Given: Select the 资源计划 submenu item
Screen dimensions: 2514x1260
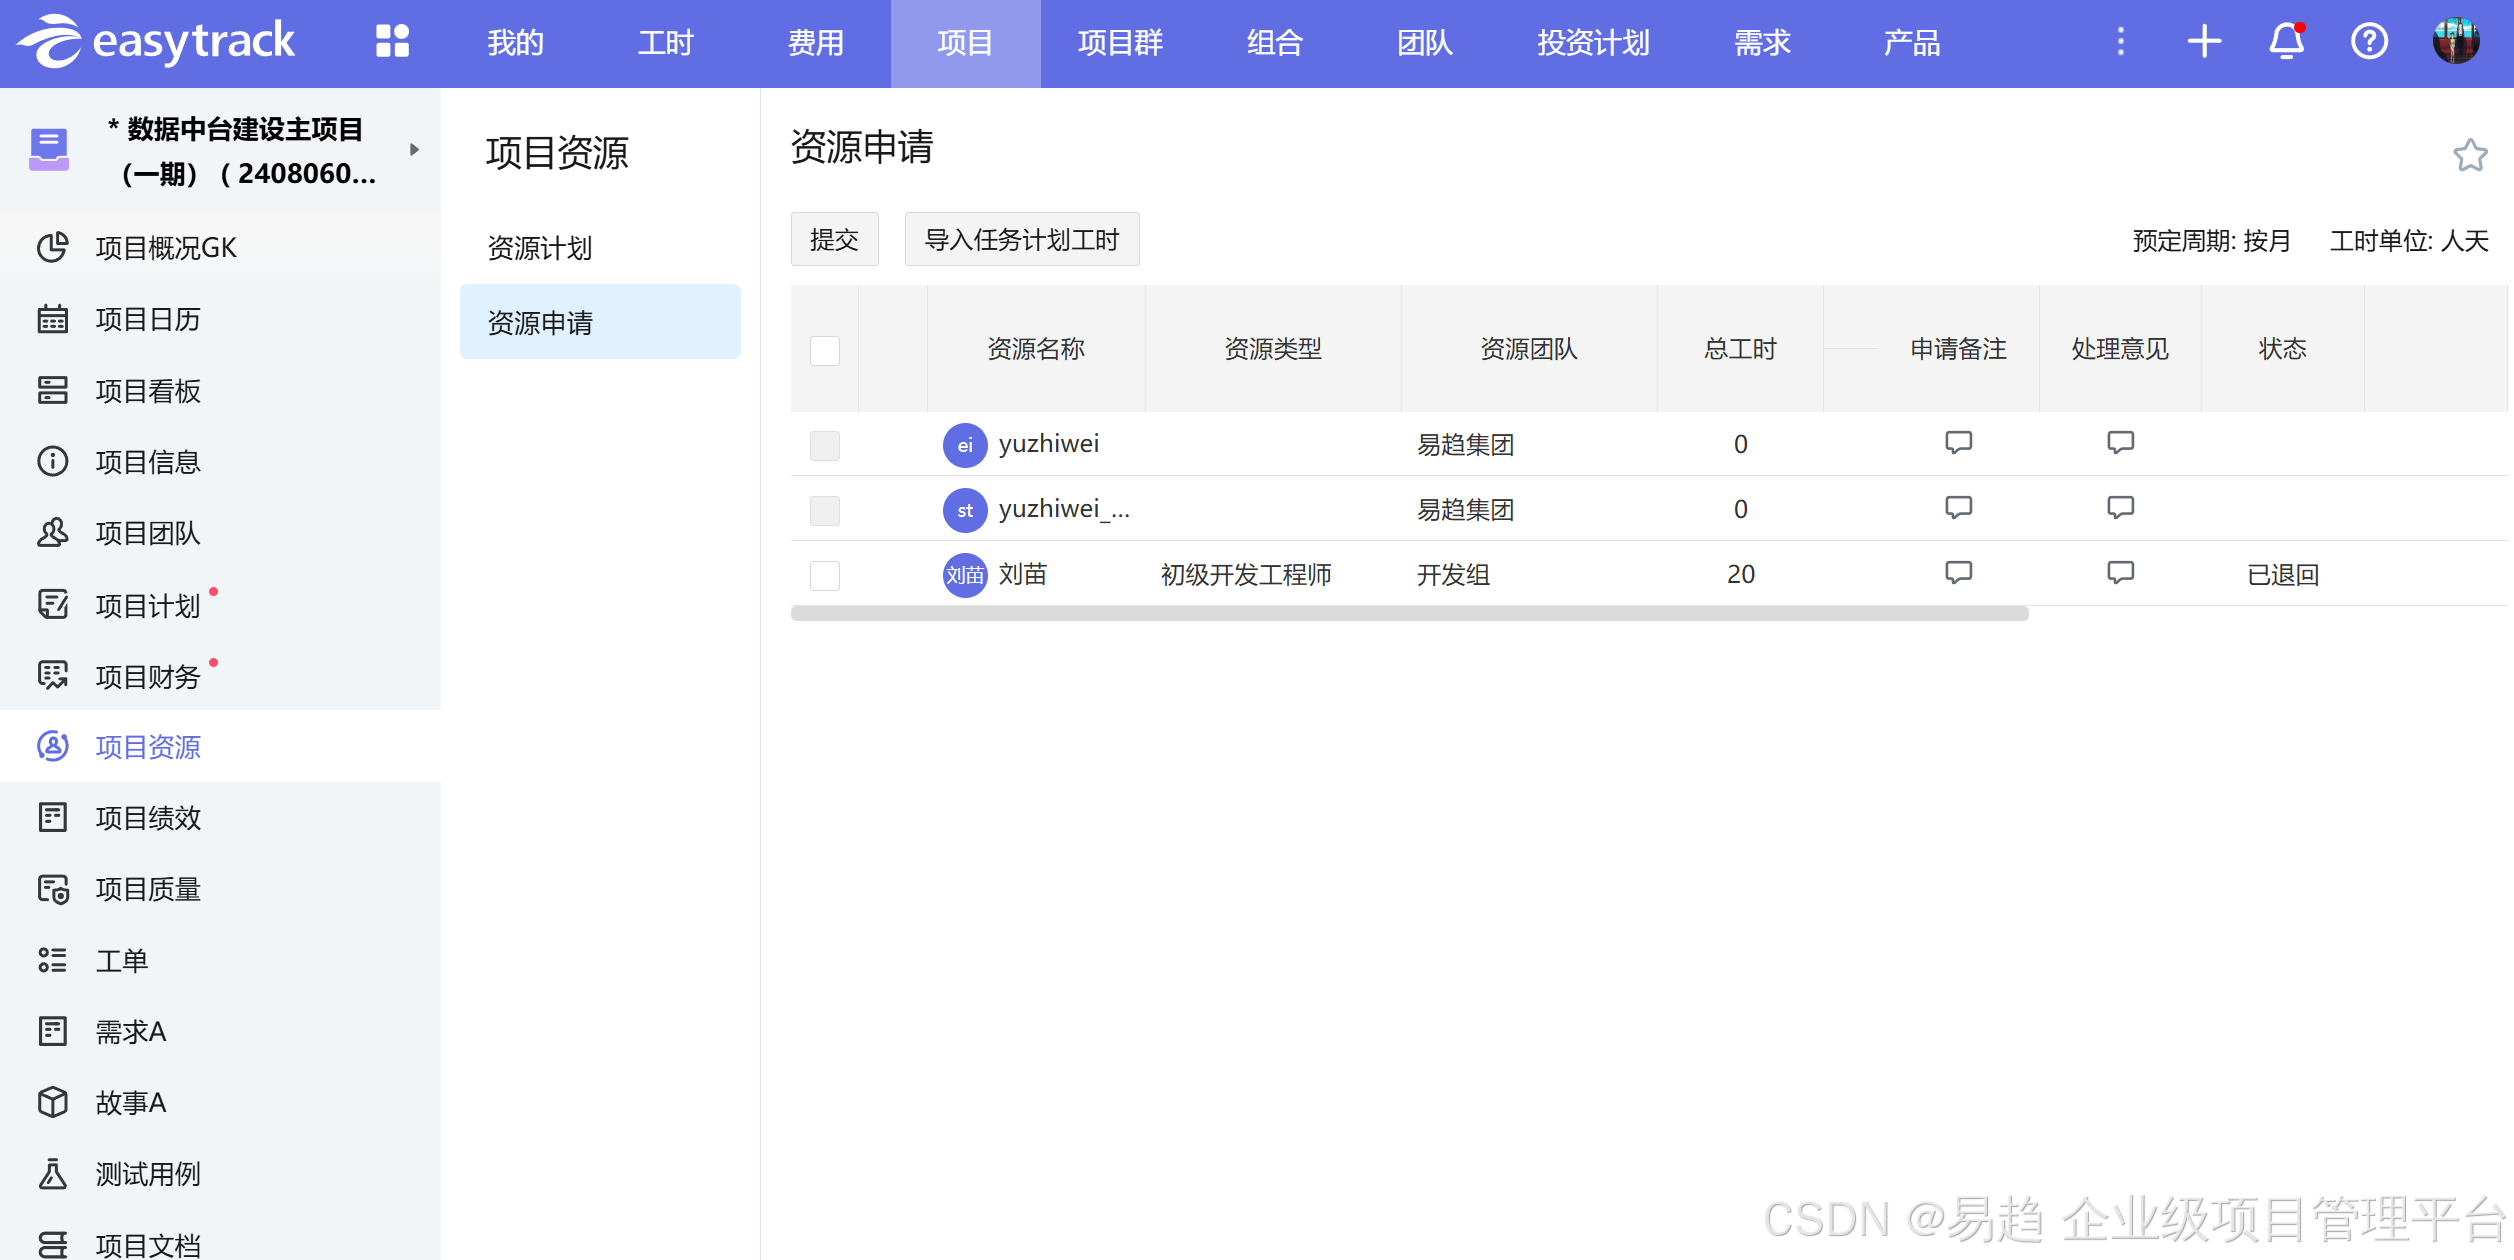Looking at the screenshot, I should [540, 248].
